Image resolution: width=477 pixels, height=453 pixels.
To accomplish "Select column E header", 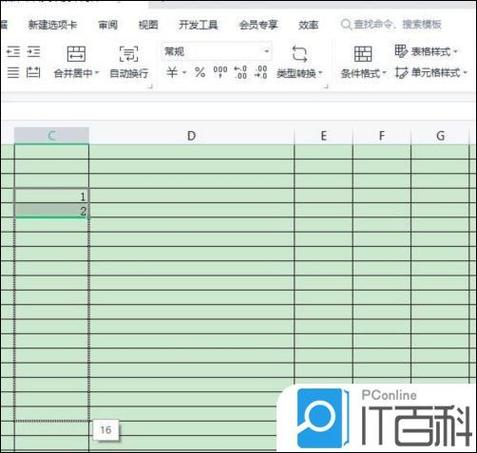I will [x=324, y=136].
